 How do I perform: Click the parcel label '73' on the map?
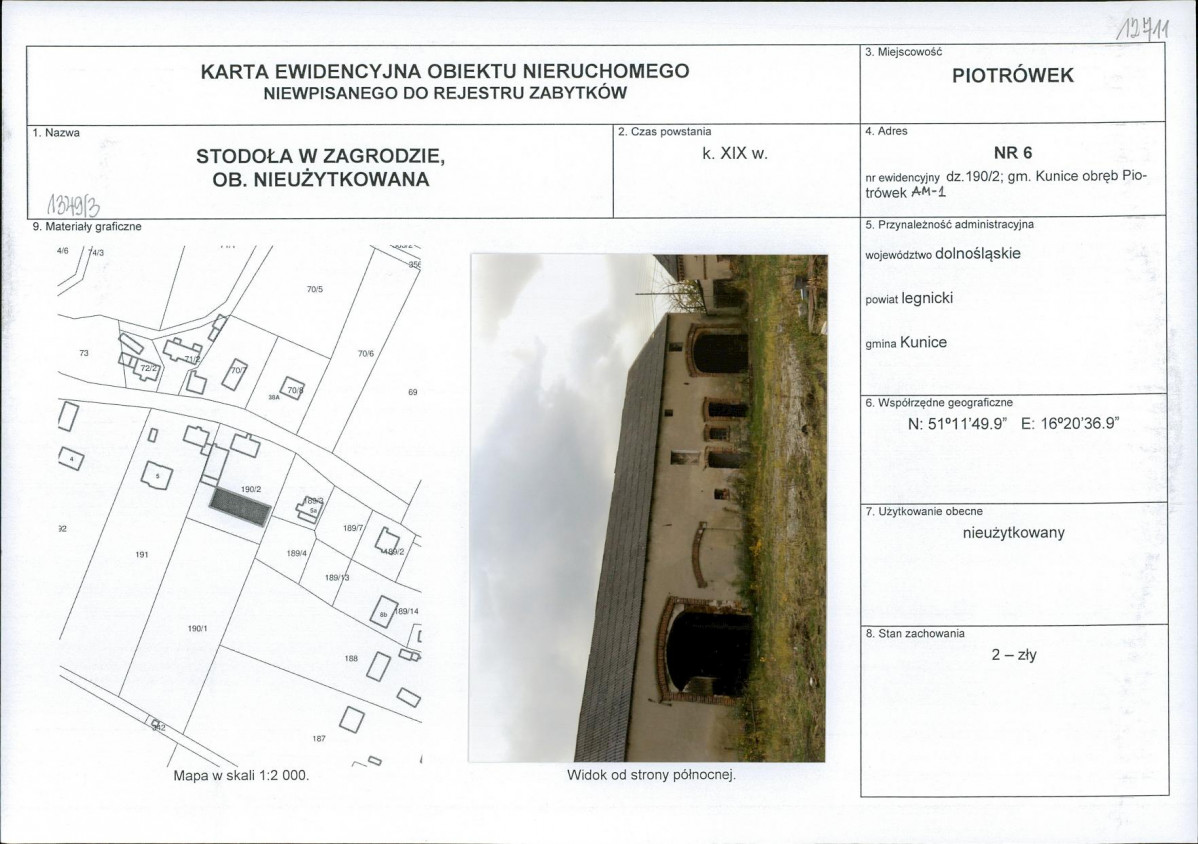click(84, 353)
